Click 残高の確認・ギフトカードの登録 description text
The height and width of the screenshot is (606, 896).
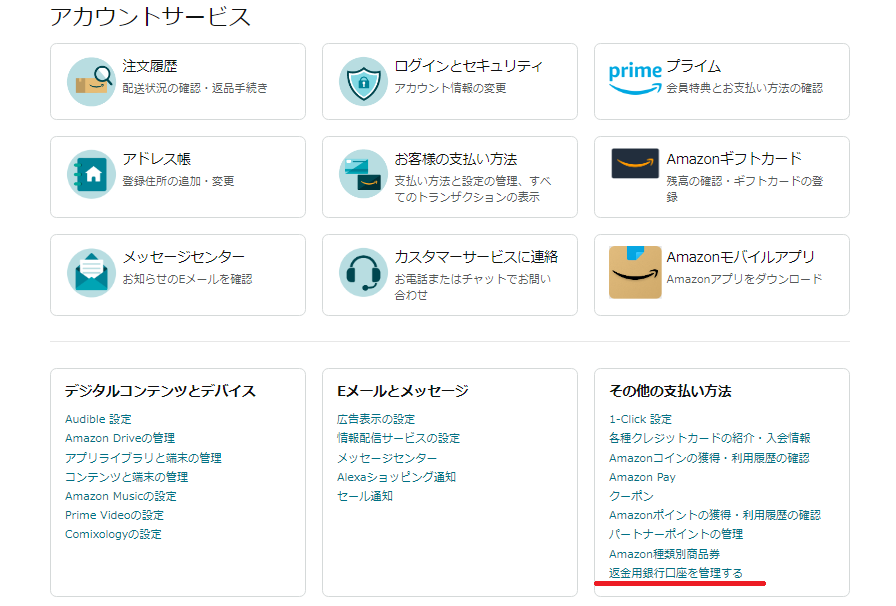click(x=745, y=189)
